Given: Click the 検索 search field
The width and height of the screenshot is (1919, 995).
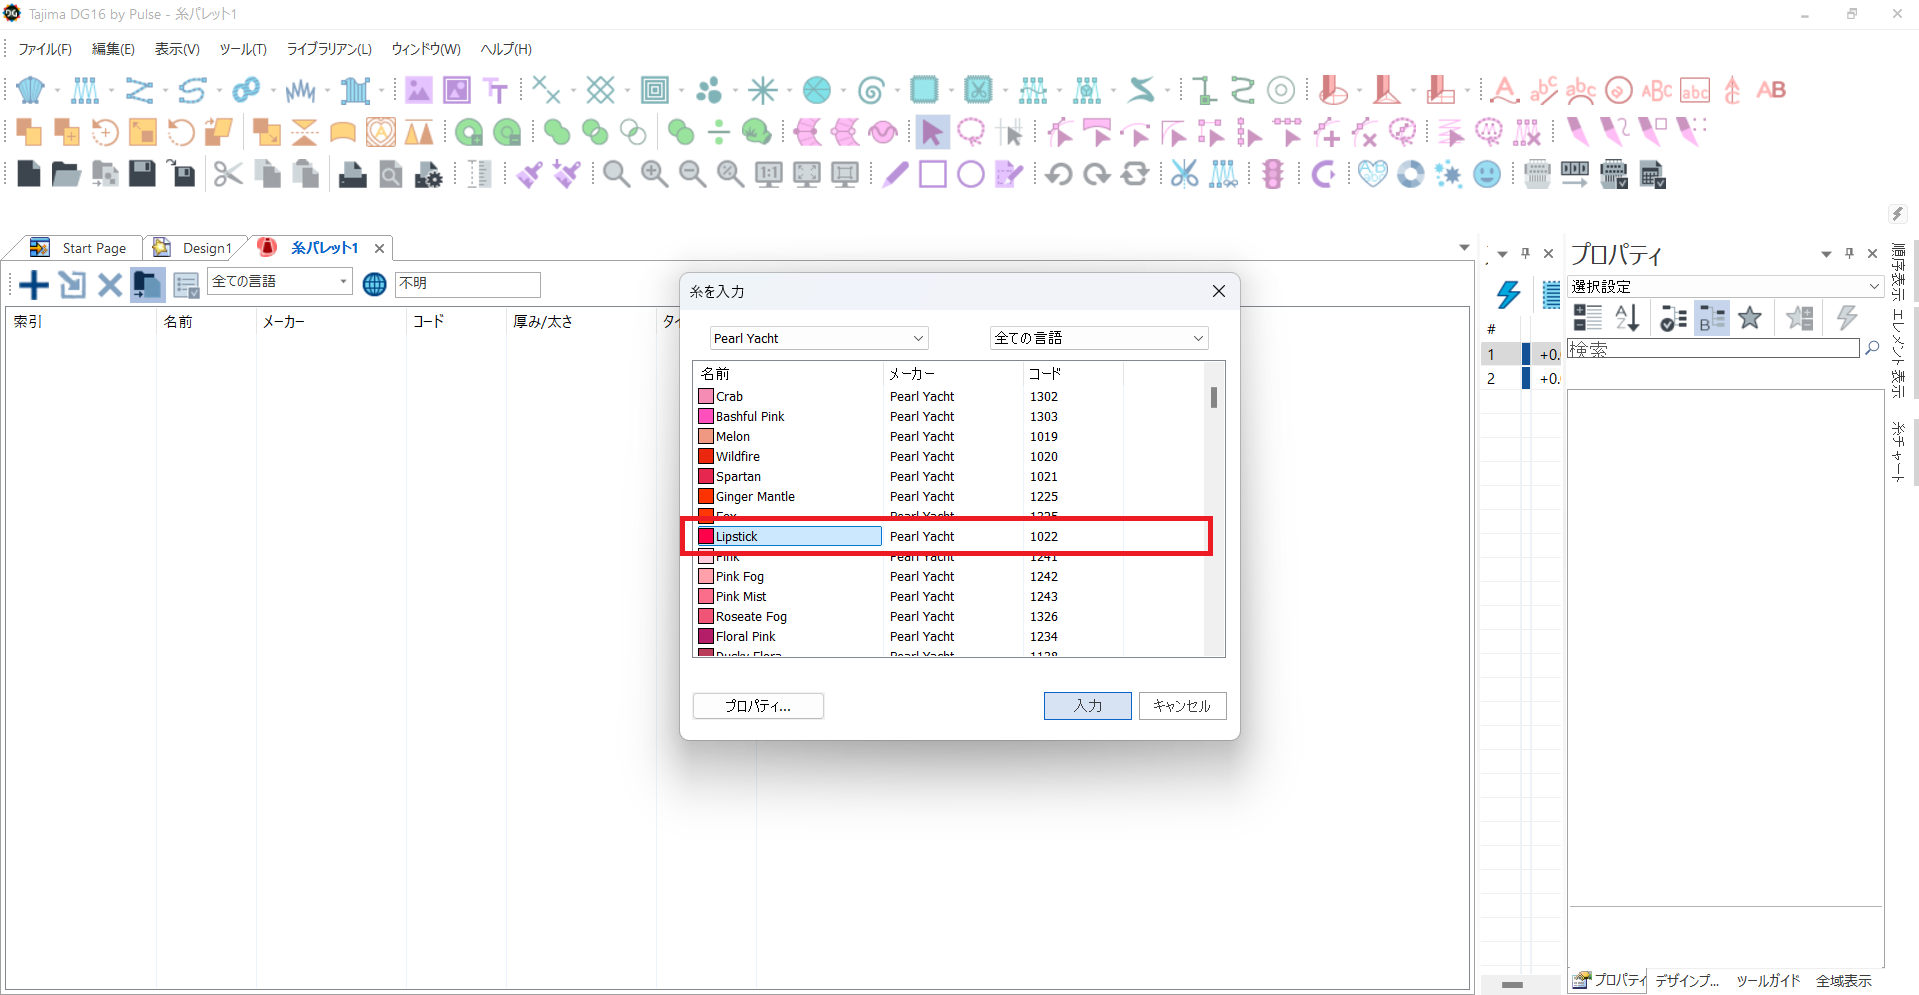Looking at the screenshot, I should 1714,349.
